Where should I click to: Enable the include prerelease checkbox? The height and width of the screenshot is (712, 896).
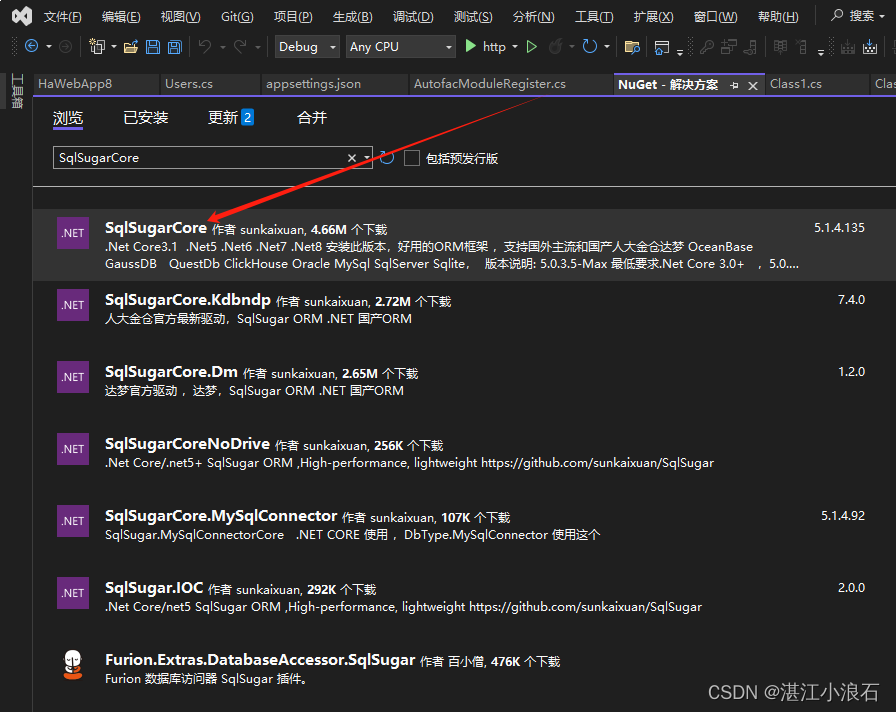point(411,158)
